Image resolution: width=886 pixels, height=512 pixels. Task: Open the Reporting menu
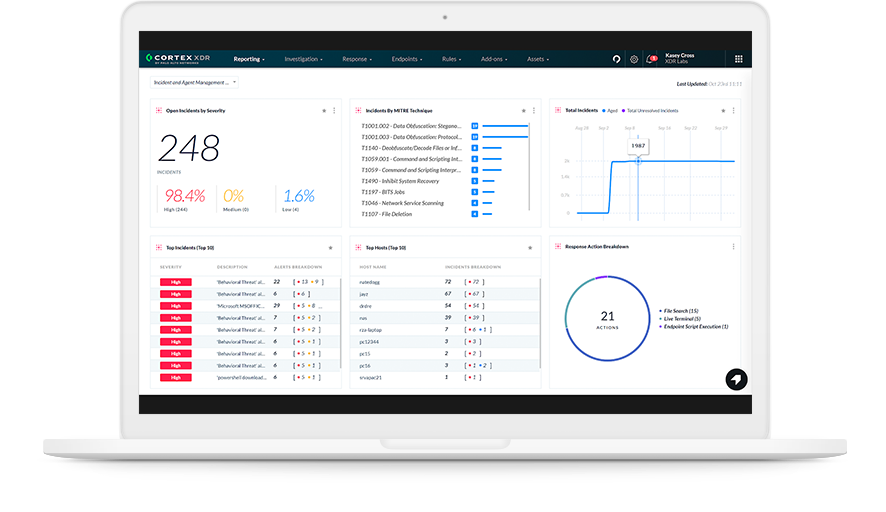click(x=249, y=59)
